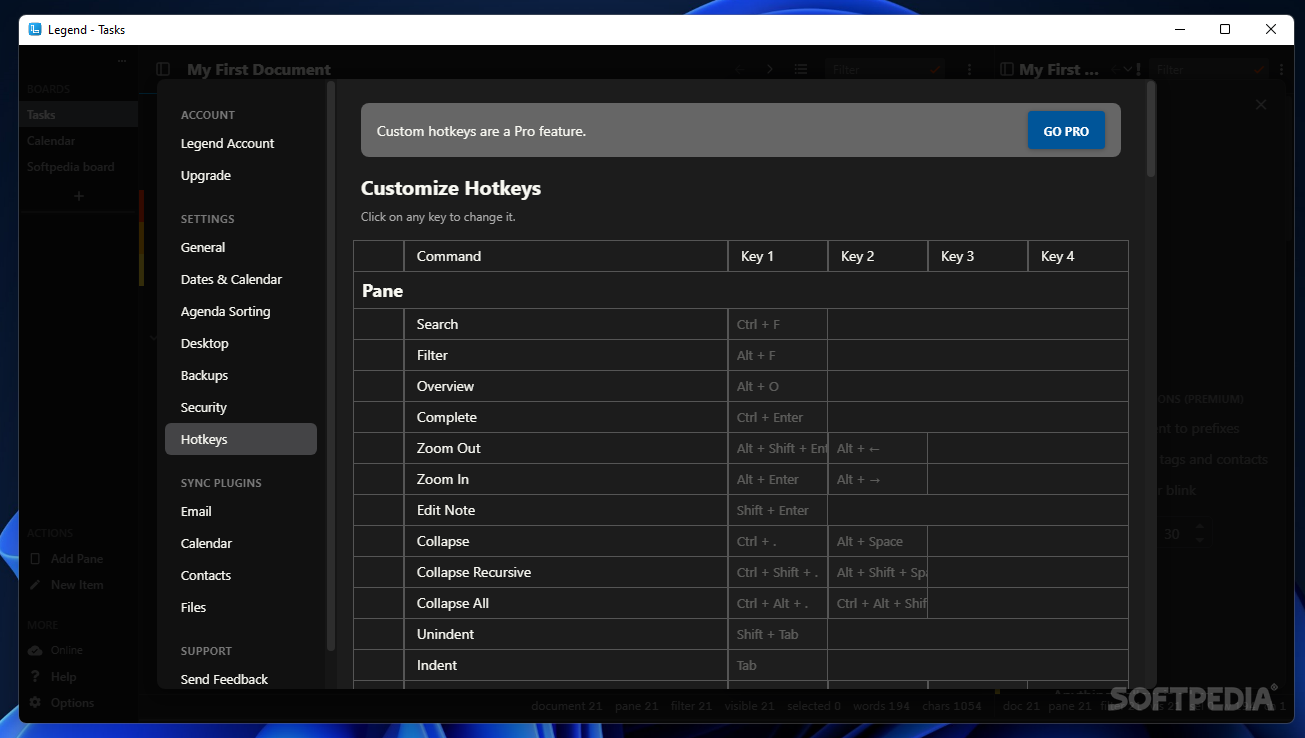Click Zoom Out's Alt + Shift + Enter key
The height and width of the screenshot is (738, 1305).
[778, 448]
